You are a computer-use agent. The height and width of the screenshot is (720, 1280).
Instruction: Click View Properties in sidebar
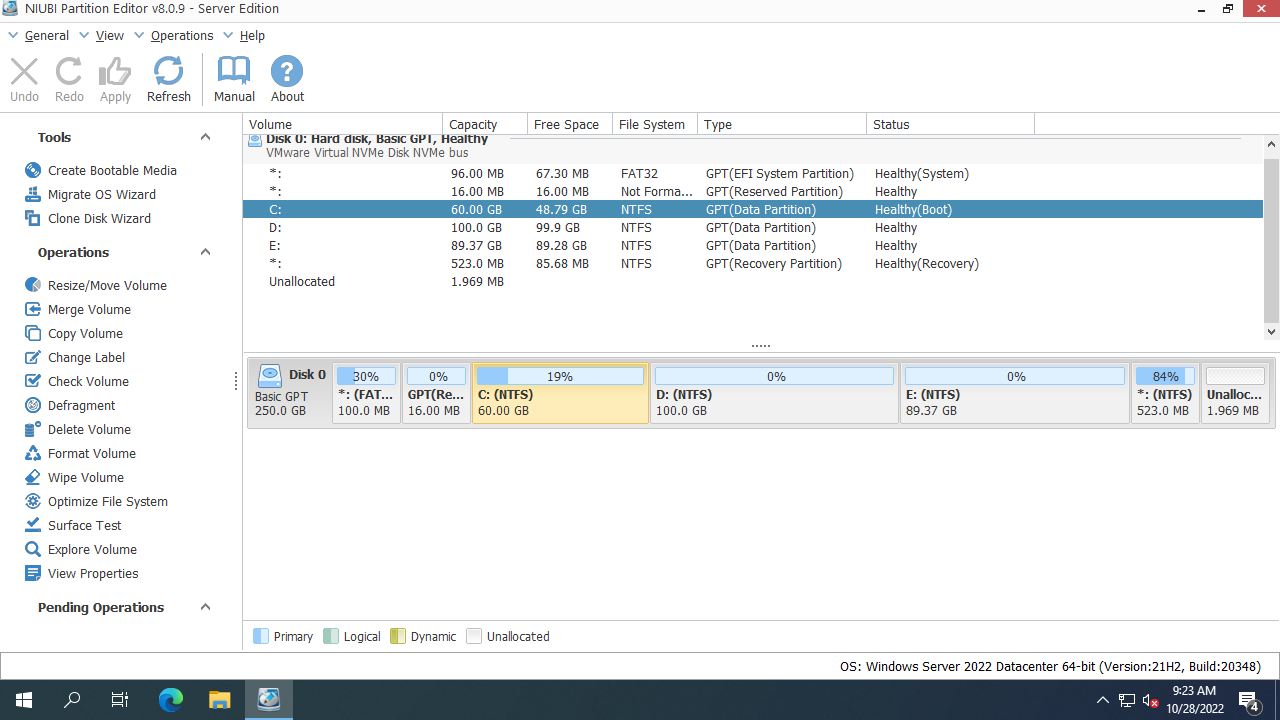tap(93, 574)
